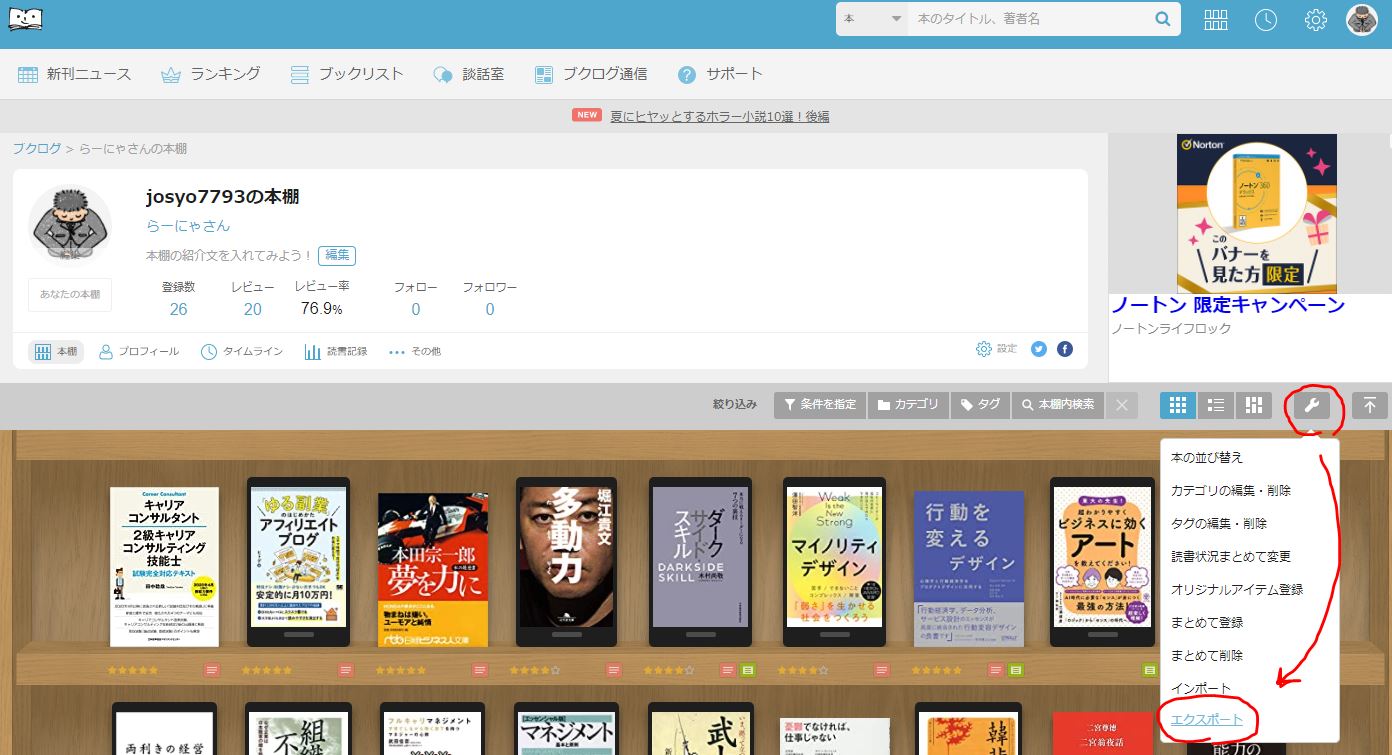
Task: Click the scroll-to-top arrow button
Action: 1369,405
